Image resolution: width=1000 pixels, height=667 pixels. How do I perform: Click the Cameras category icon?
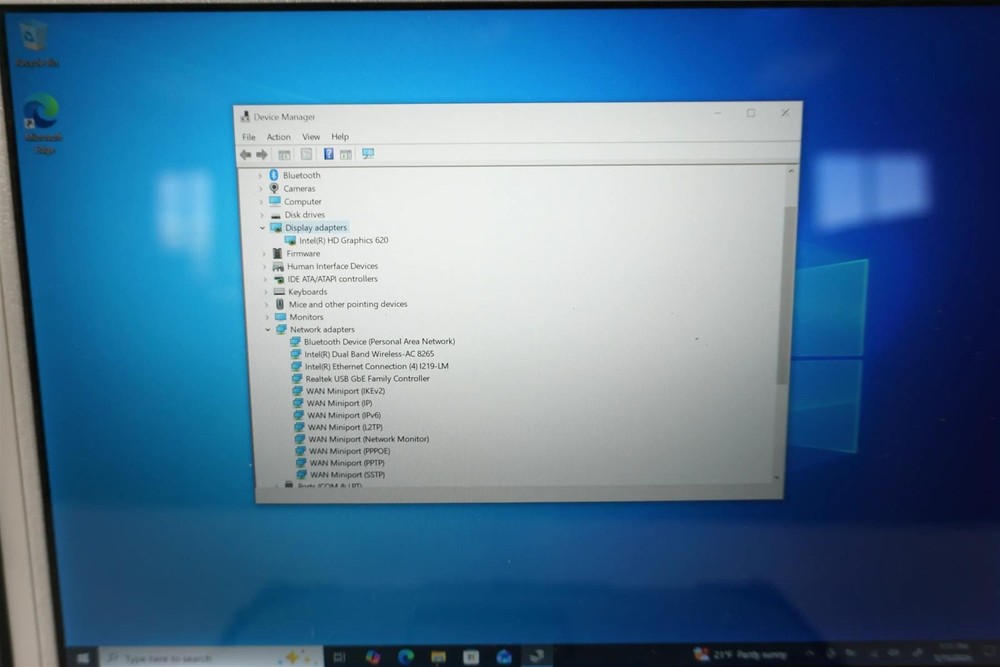coord(274,188)
